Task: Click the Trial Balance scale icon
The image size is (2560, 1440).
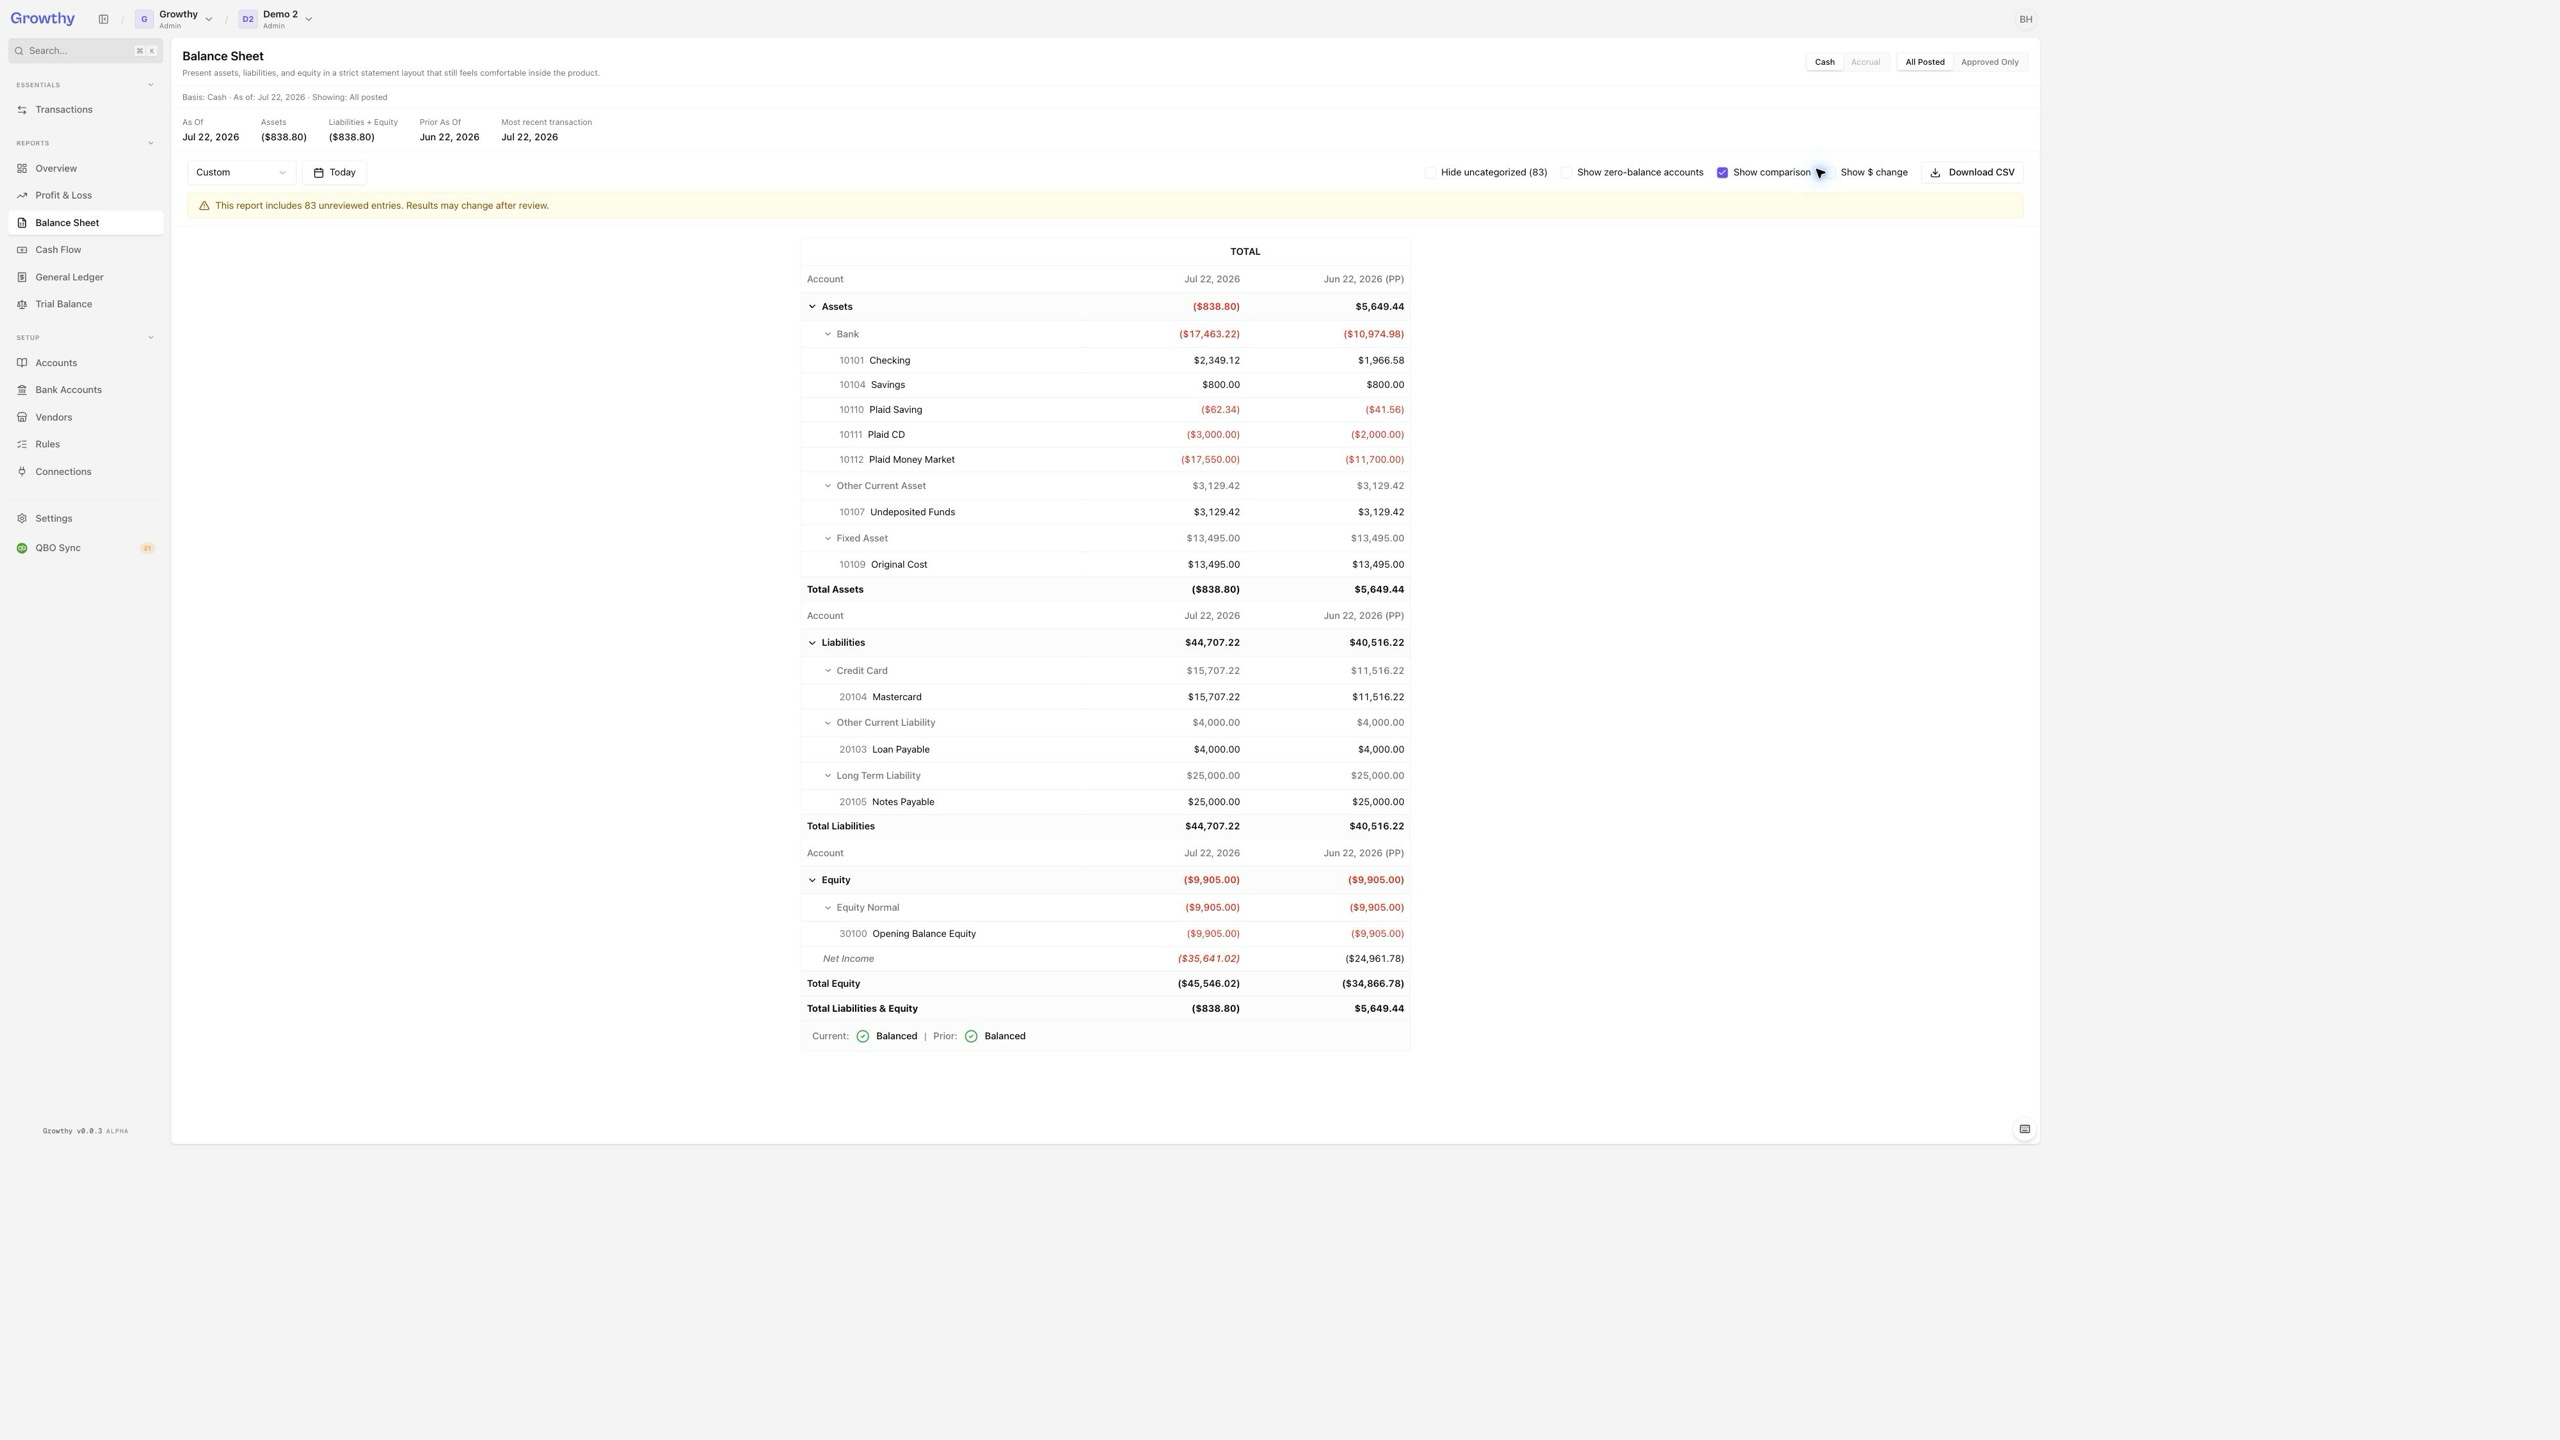Action: 22,304
